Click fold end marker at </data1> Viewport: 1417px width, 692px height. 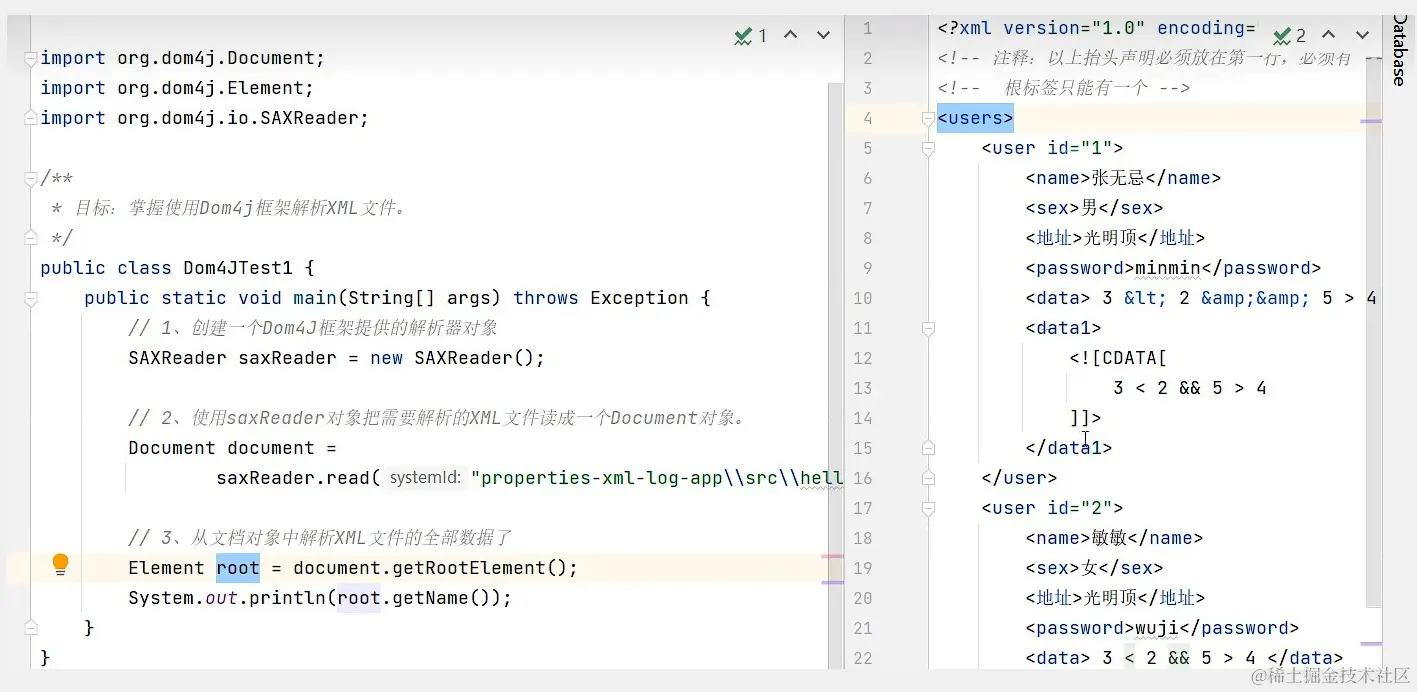pyautogui.click(x=928, y=448)
